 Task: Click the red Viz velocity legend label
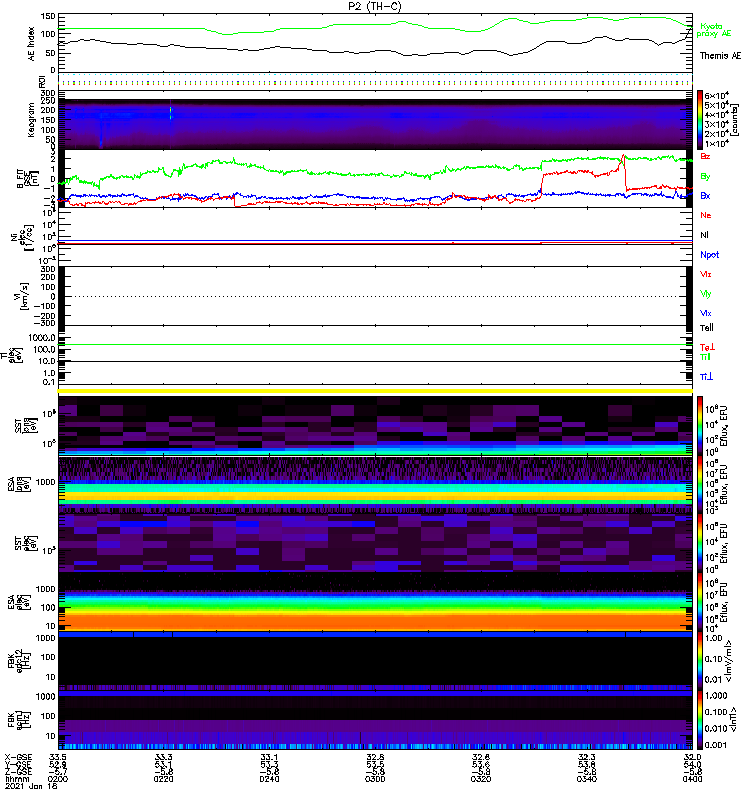[x=707, y=274]
